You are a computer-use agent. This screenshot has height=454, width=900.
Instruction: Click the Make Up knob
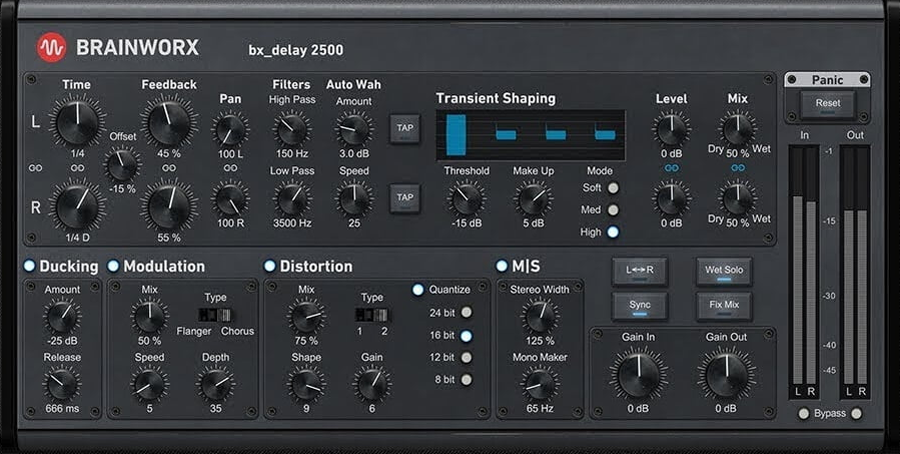click(x=533, y=200)
